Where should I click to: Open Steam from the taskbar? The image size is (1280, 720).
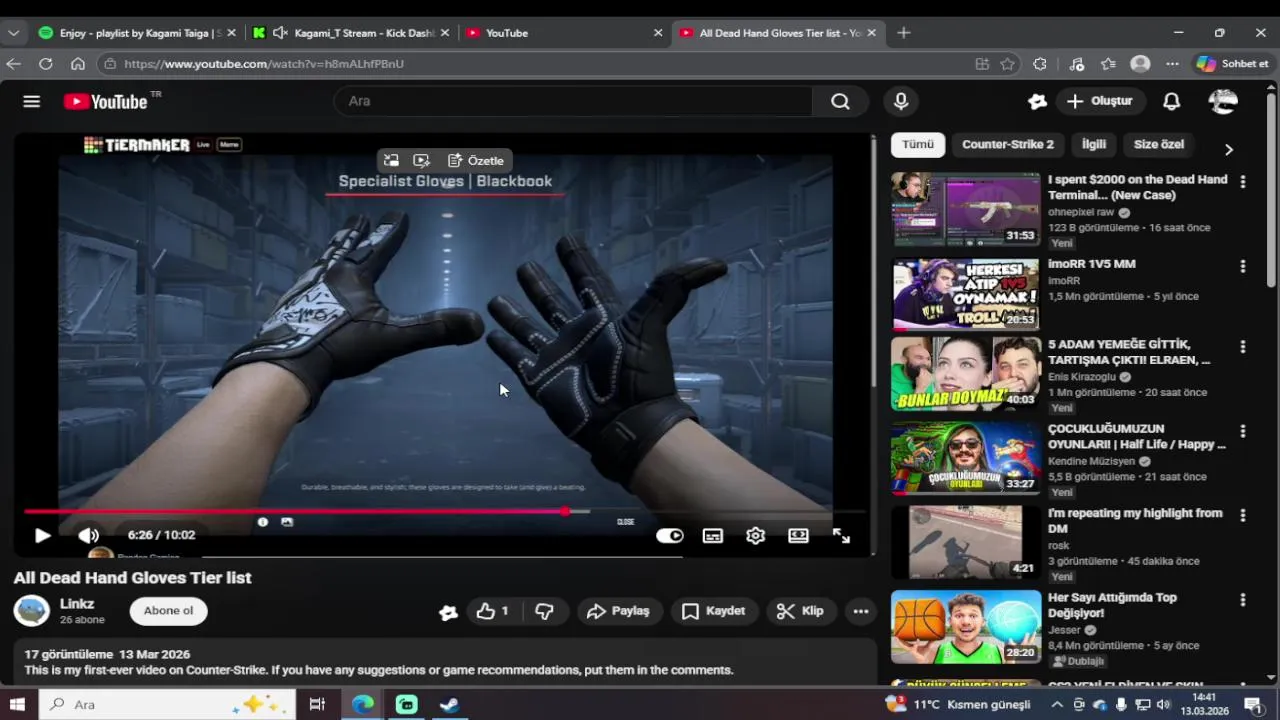click(x=449, y=704)
